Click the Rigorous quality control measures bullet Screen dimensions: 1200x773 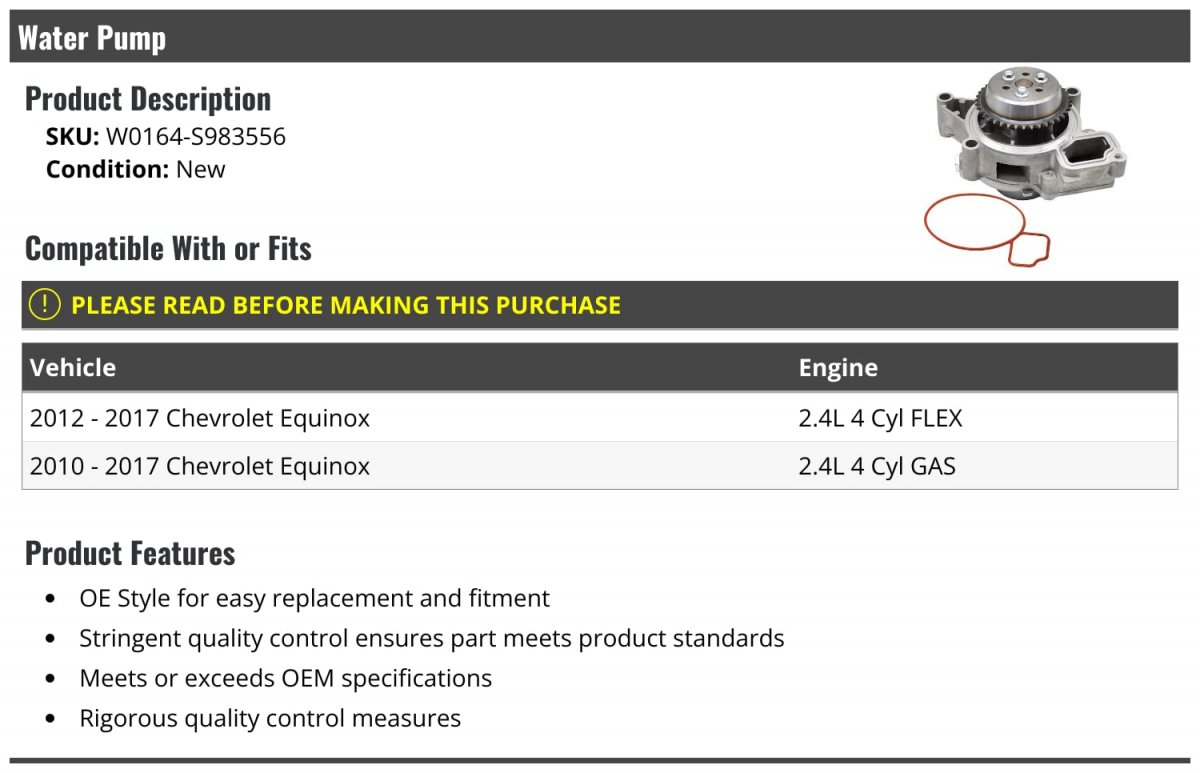point(270,718)
